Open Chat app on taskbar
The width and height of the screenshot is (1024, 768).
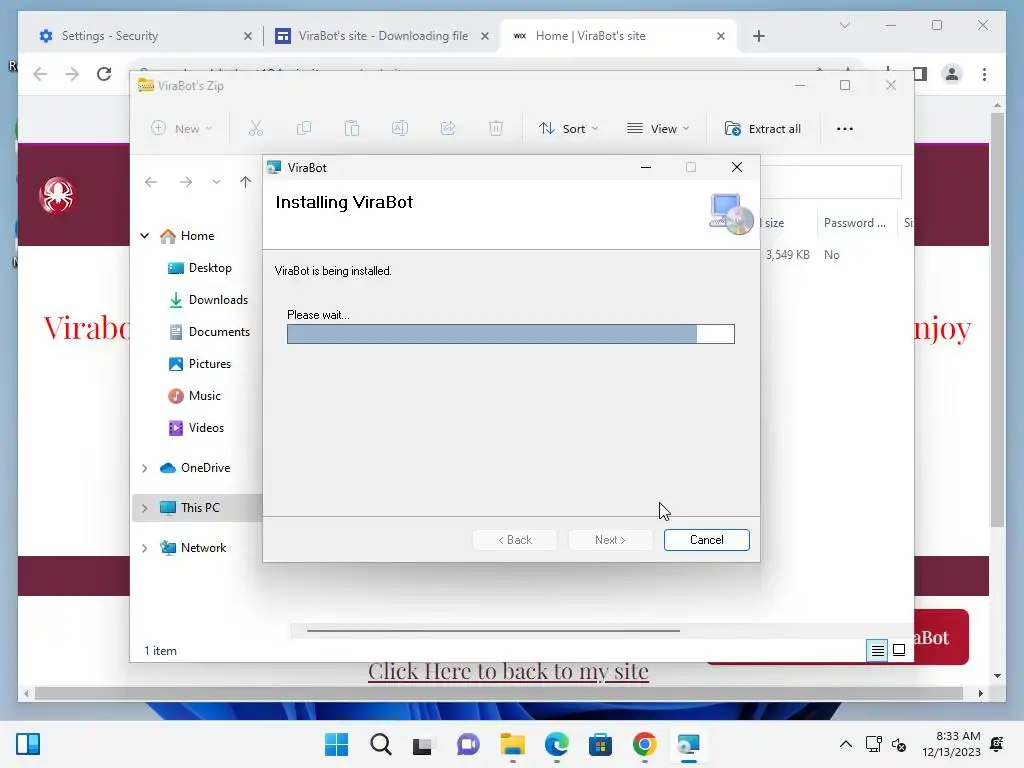click(468, 744)
